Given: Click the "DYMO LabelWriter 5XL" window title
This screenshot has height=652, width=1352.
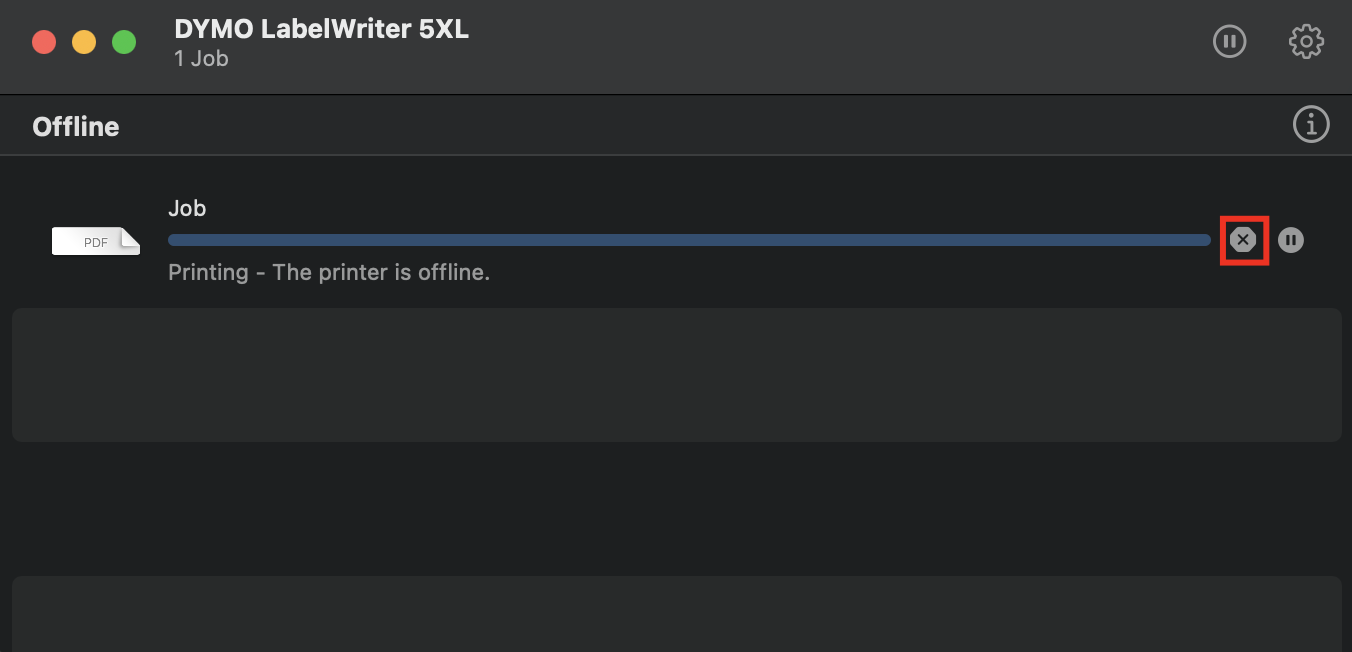Looking at the screenshot, I should click(321, 29).
